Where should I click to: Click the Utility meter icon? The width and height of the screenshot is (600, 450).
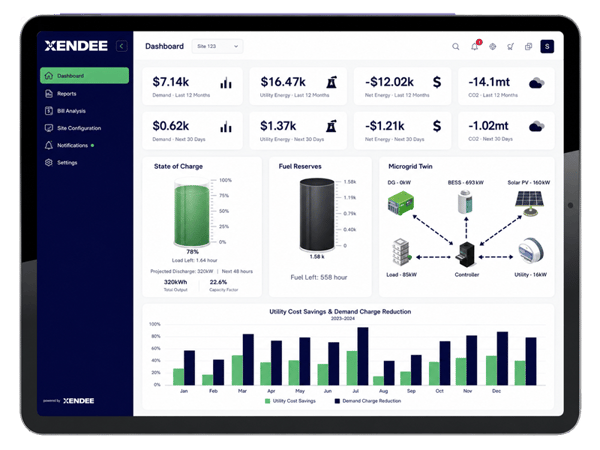pos(531,251)
